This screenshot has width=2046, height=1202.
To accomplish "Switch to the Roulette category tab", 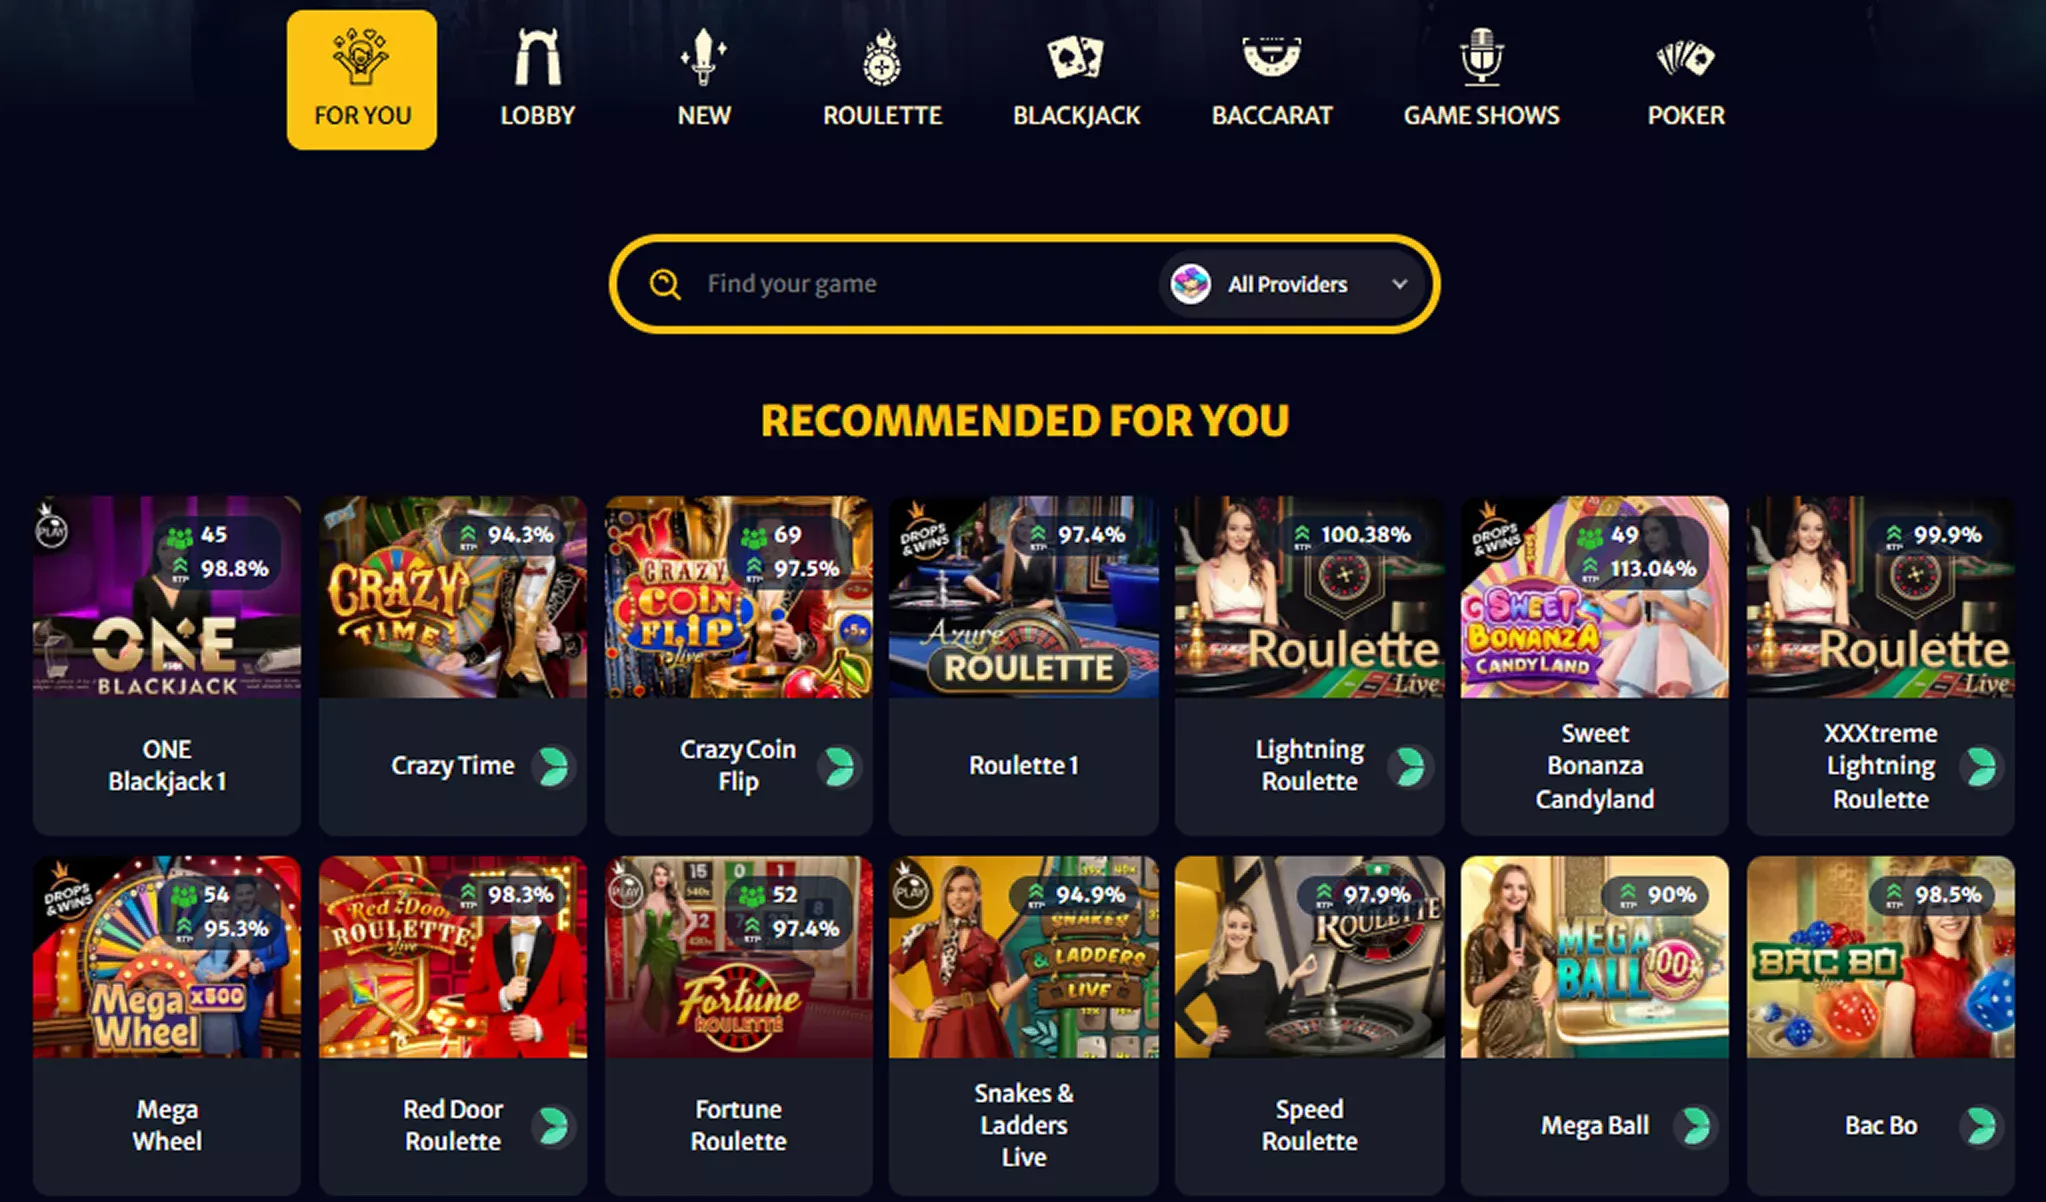I will (x=882, y=80).
